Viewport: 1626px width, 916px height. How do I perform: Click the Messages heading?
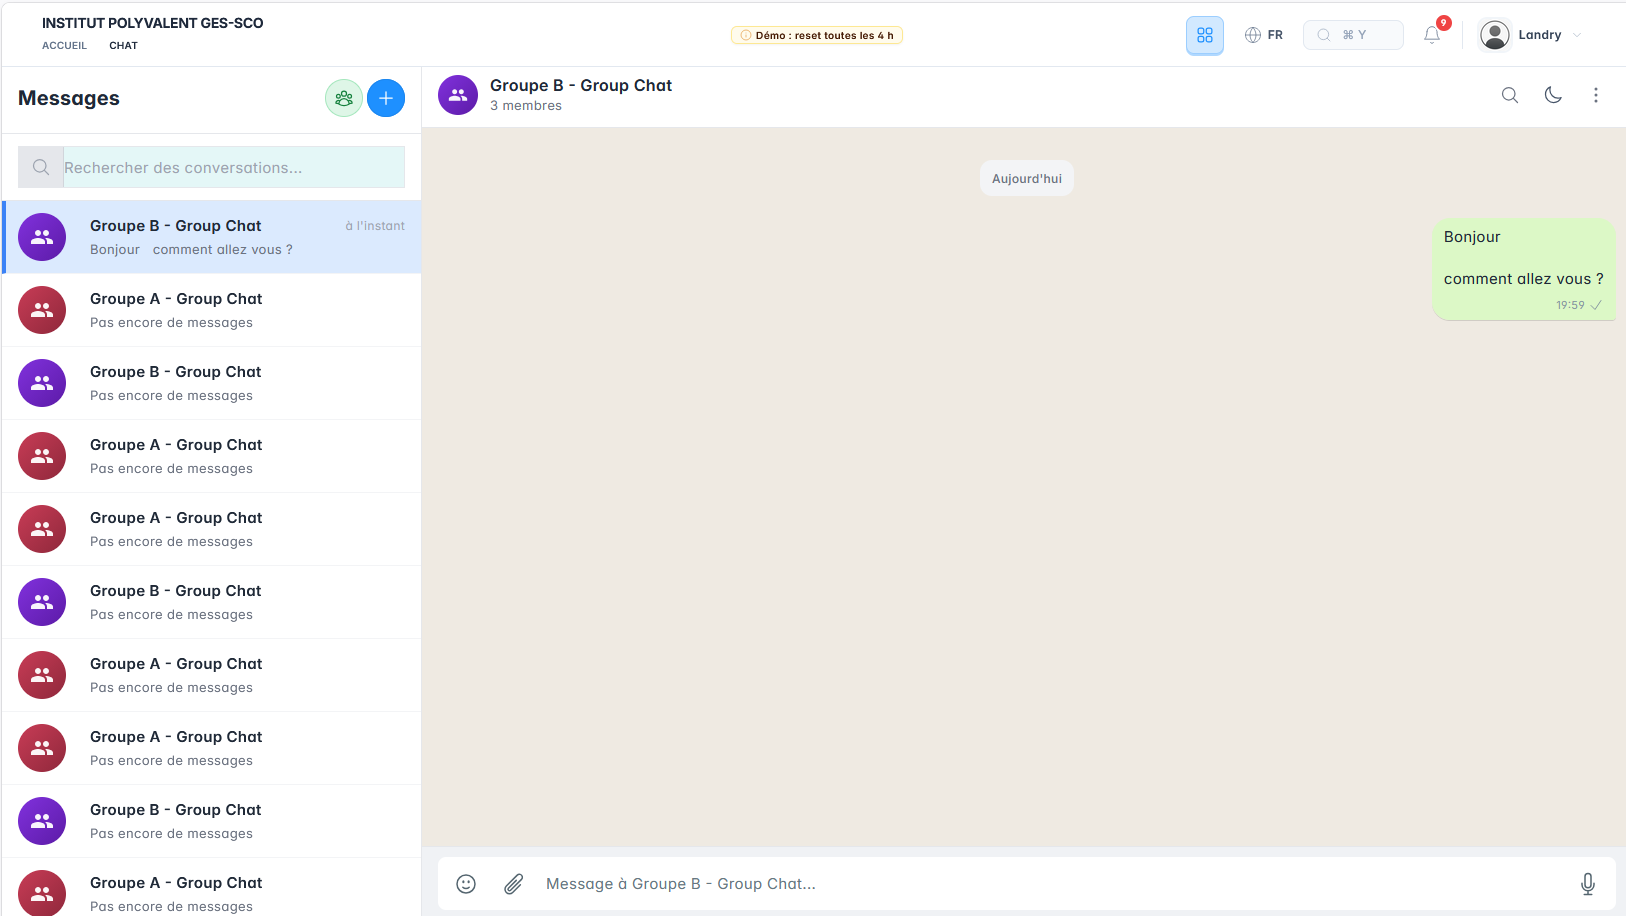pyautogui.click(x=69, y=98)
